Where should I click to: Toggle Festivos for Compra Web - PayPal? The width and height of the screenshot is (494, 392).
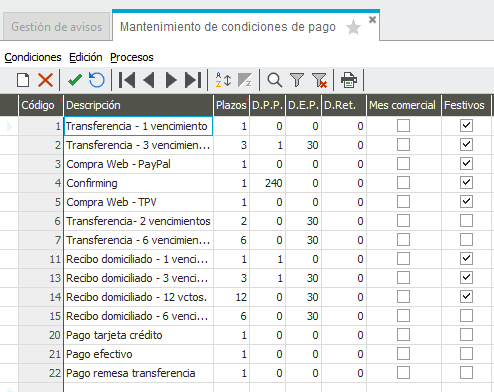pos(466,164)
